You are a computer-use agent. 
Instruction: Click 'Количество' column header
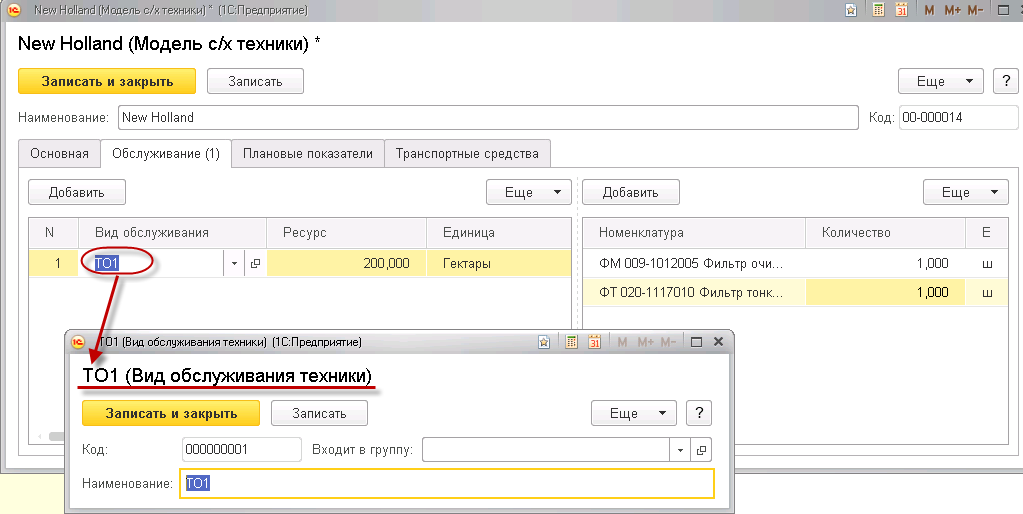(885, 233)
